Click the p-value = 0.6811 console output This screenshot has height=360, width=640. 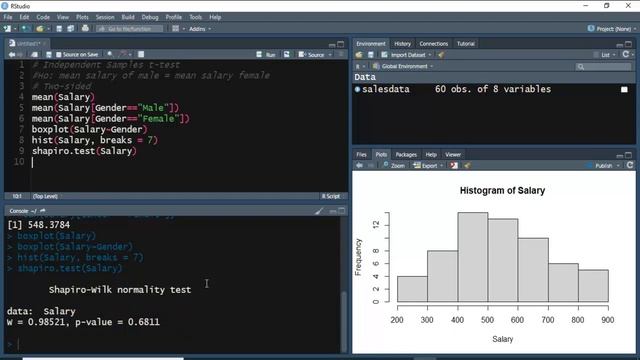click(118, 322)
